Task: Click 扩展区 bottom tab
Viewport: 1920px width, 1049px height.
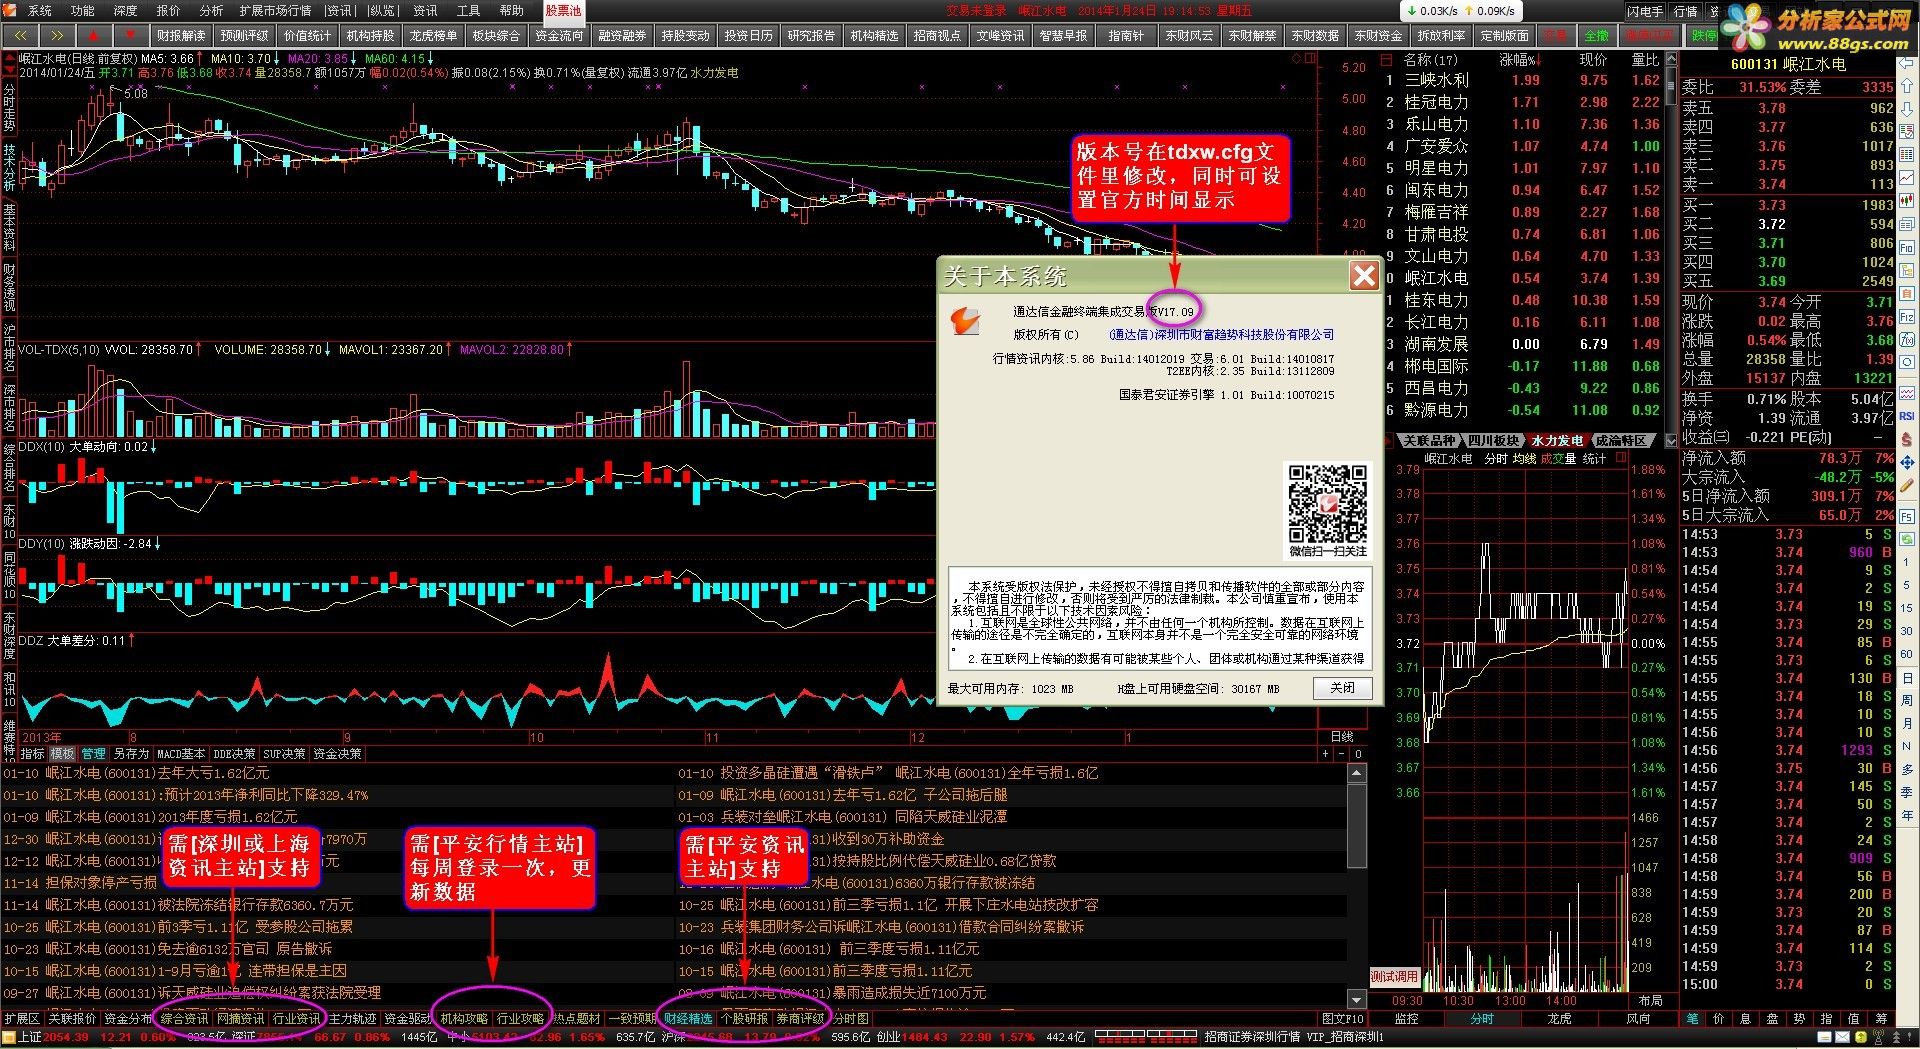Action: [x=21, y=1019]
